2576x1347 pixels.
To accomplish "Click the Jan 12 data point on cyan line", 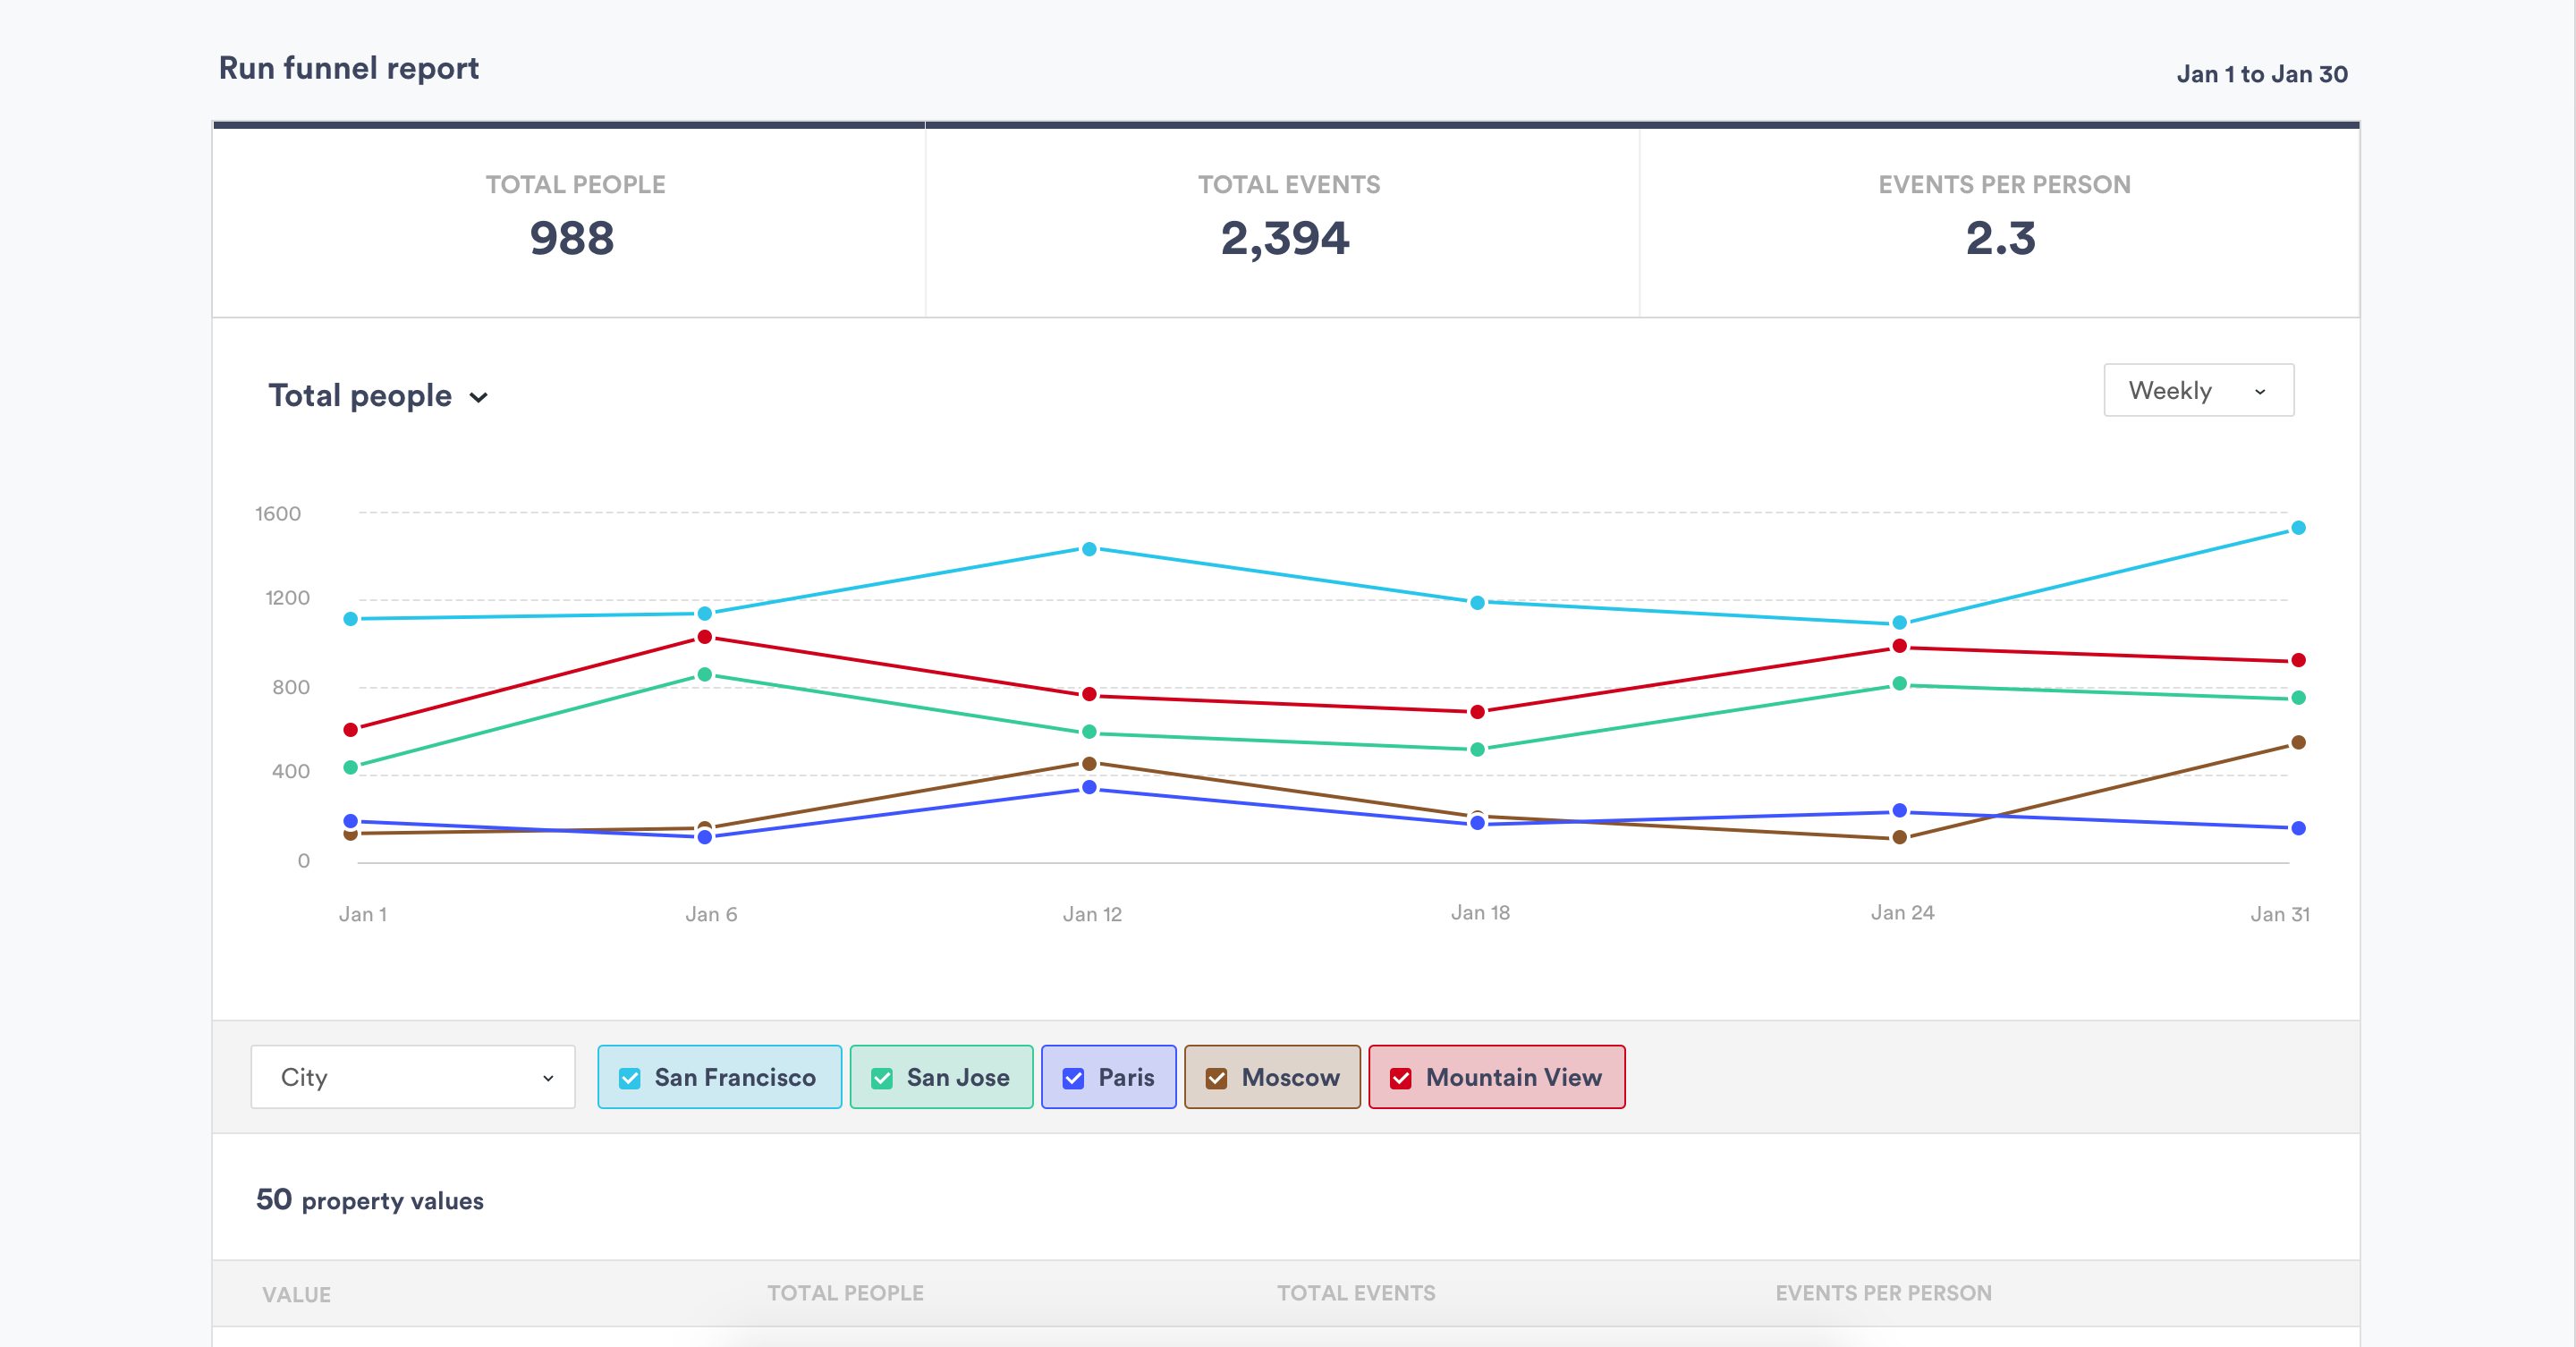I will 1089,548.
